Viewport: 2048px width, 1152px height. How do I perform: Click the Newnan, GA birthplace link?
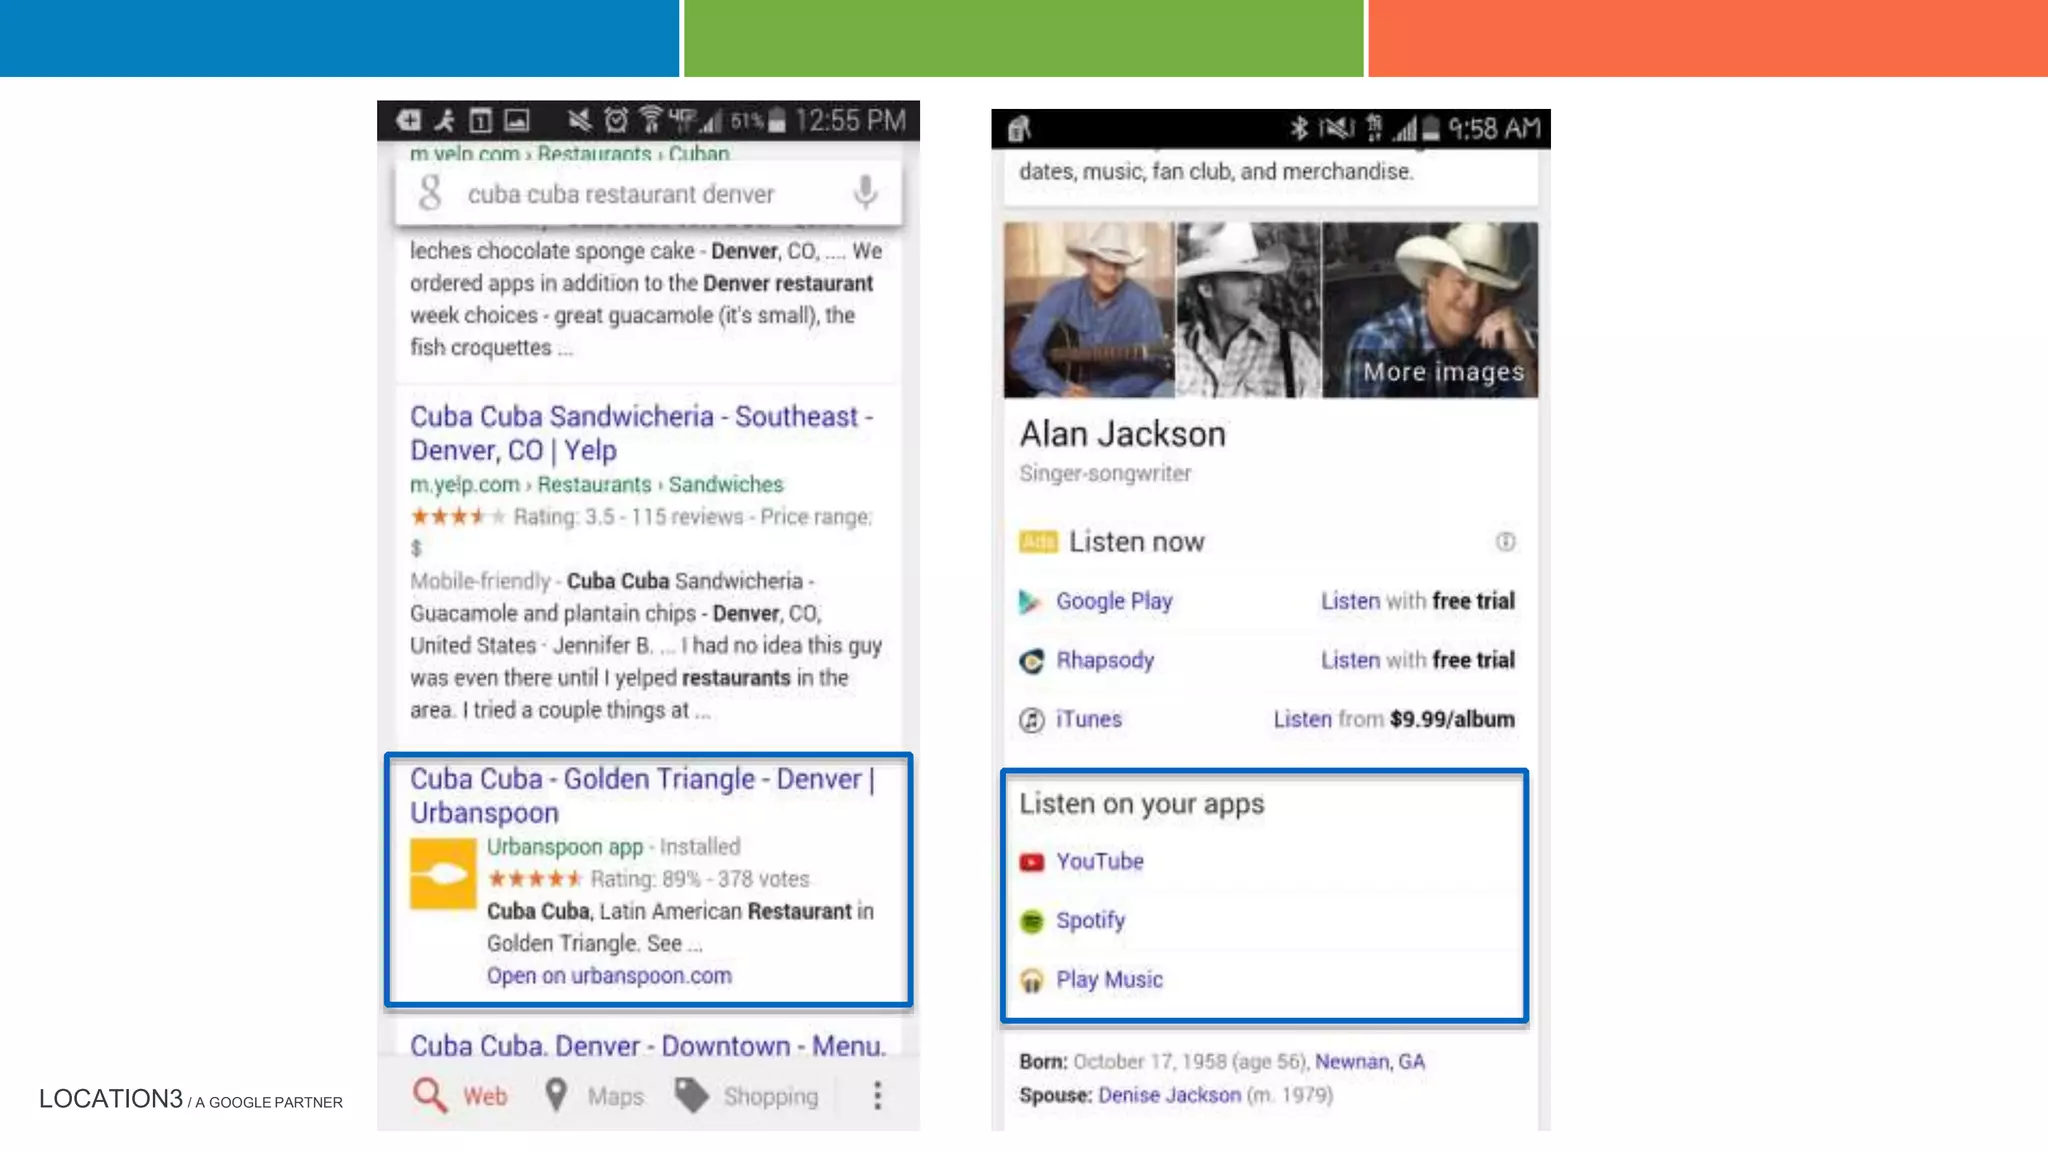tap(1369, 1061)
